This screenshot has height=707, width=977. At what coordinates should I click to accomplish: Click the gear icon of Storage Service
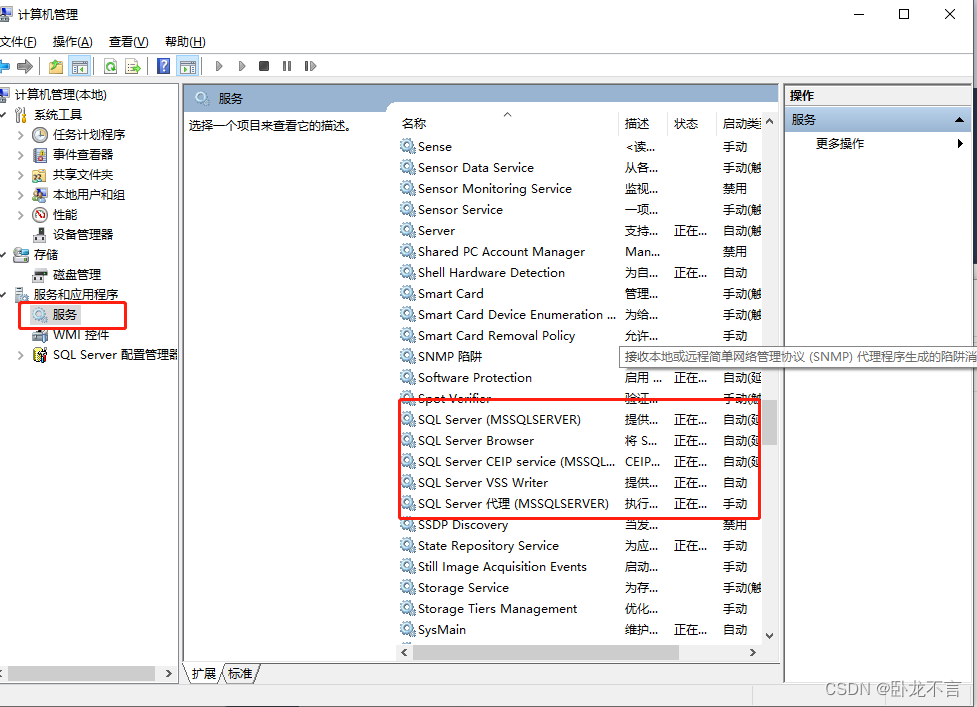click(407, 587)
